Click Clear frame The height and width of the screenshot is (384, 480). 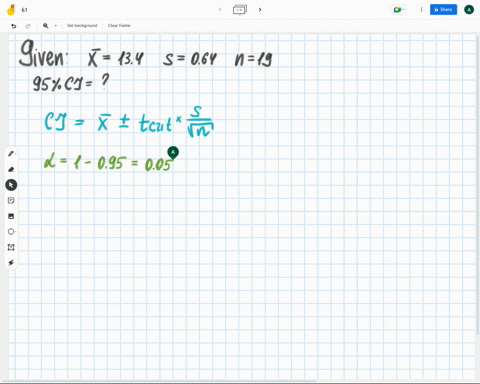[x=119, y=25]
